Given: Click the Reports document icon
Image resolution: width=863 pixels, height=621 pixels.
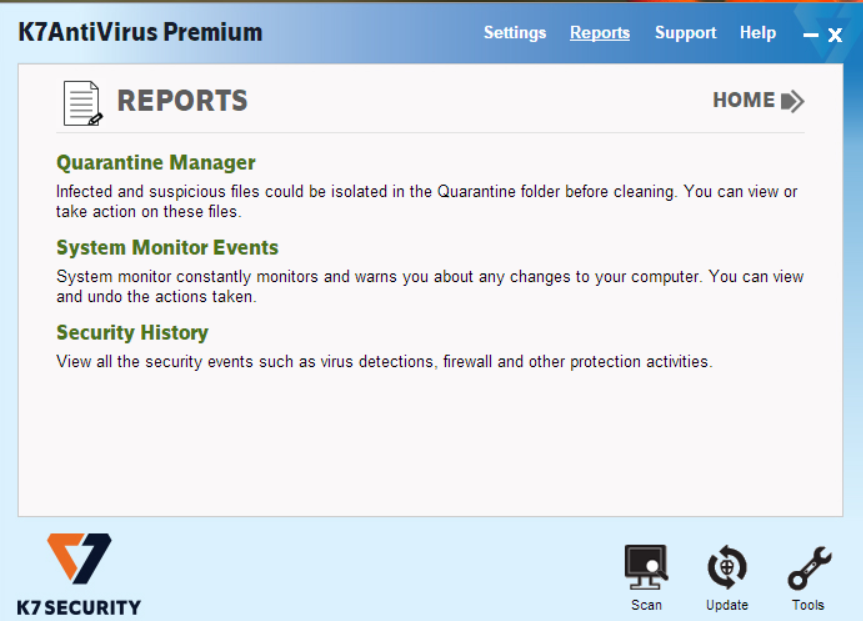Looking at the screenshot, I should point(82,103).
